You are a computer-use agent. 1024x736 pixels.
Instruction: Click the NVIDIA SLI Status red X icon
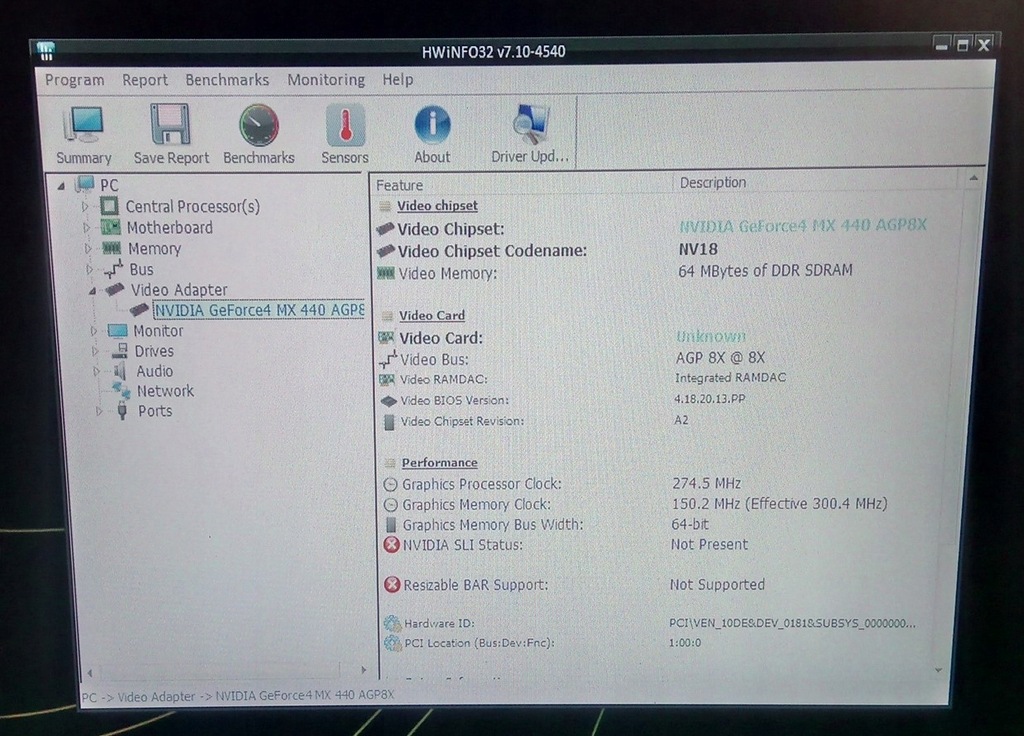[391, 545]
